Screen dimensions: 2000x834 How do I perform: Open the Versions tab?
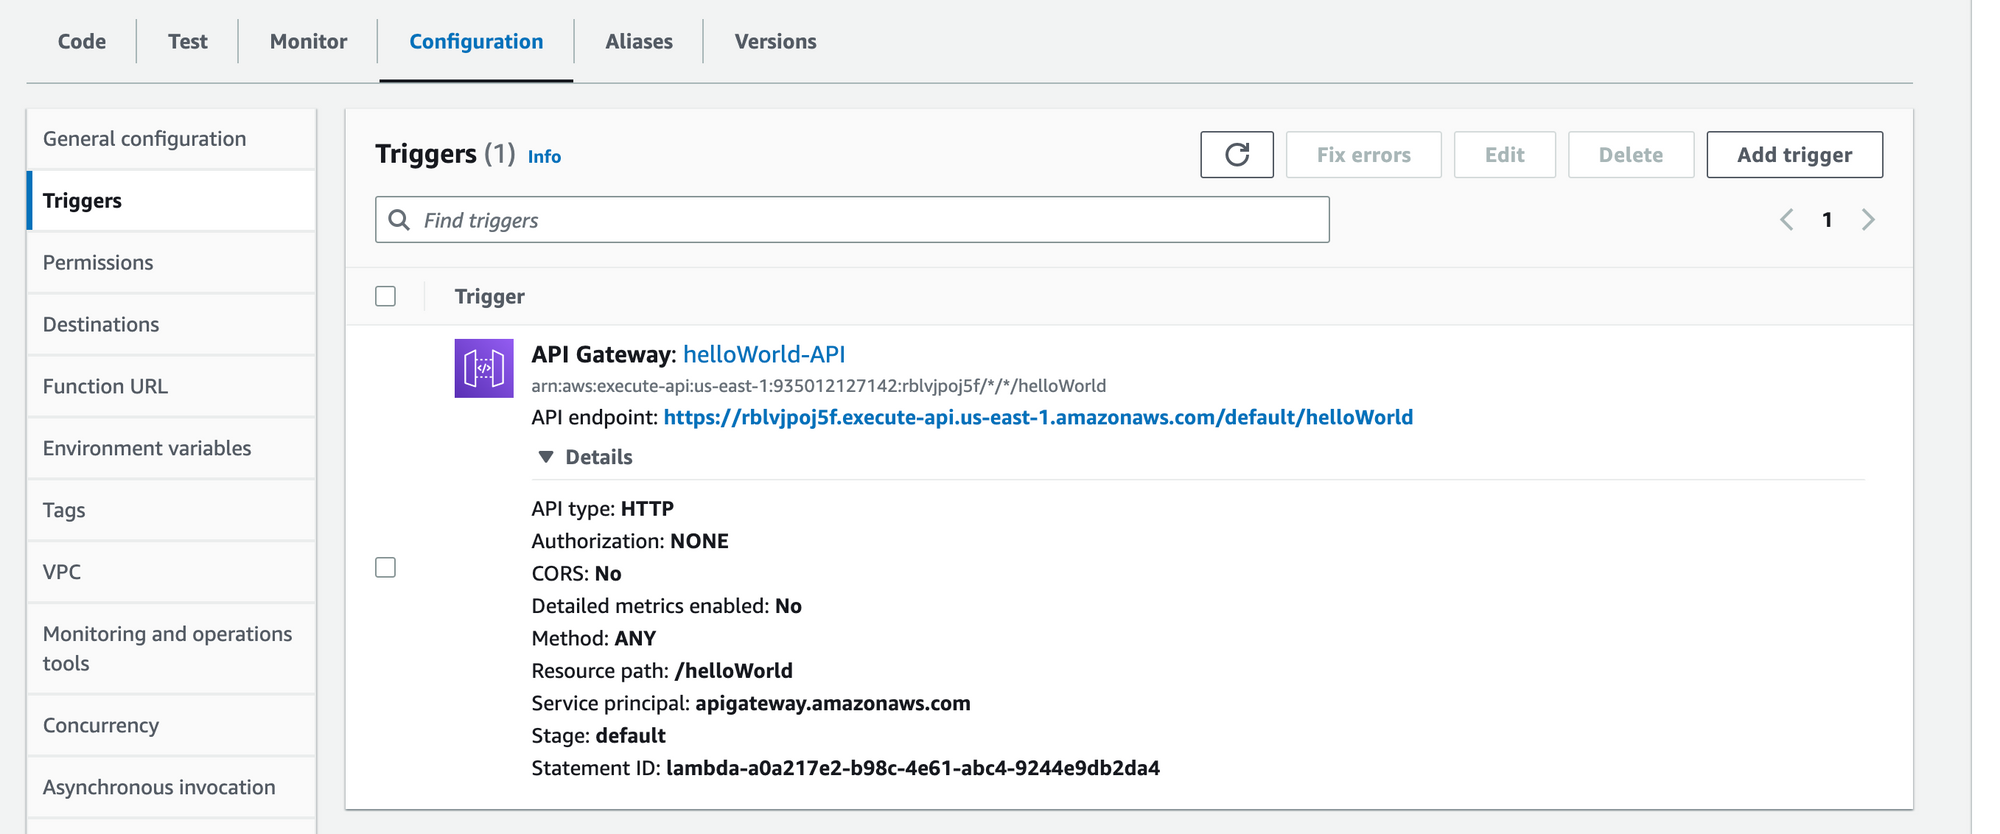click(x=776, y=41)
